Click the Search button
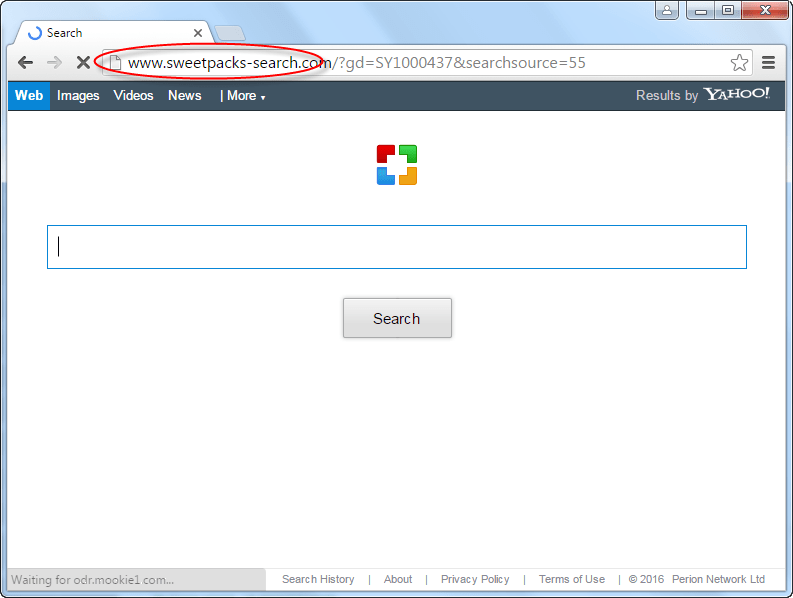The image size is (793, 598). [x=397, y=318]
